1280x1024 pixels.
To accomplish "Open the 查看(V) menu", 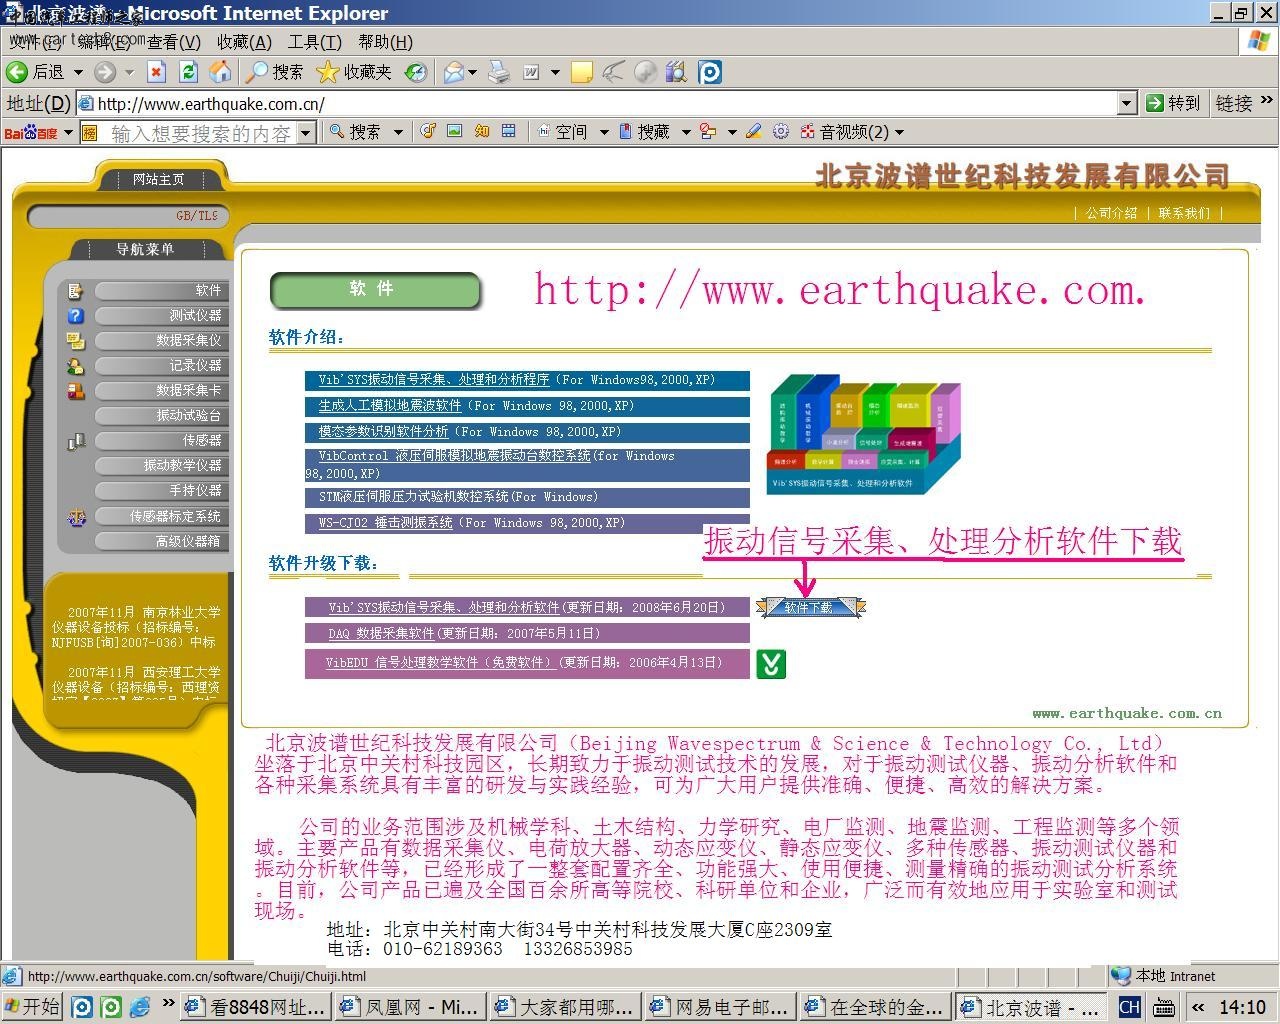I will (x=174, y=42).
